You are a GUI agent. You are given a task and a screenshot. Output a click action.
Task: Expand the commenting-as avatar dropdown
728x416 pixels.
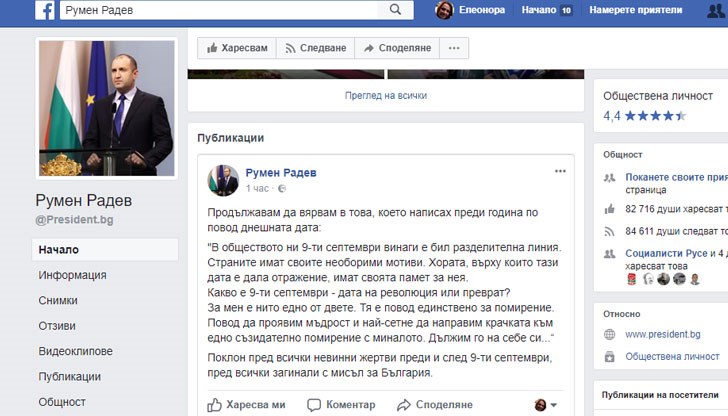pyautogui.click(x=546, y=405)
